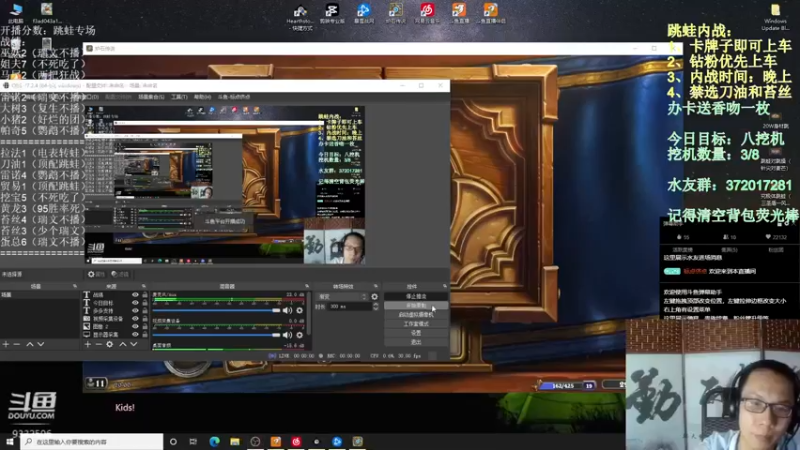Click second mixer channel volume slider
800x450 pixels.
pos(216,335)
